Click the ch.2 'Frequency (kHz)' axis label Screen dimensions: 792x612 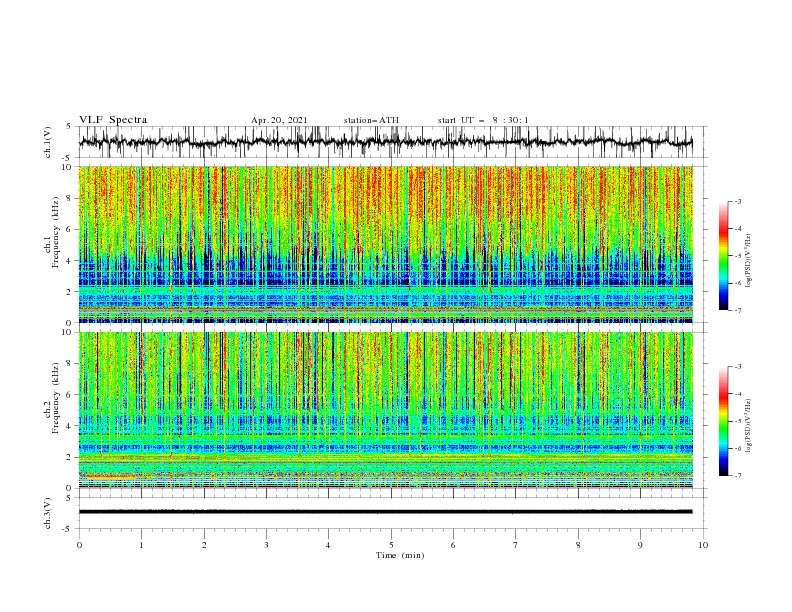56,397
